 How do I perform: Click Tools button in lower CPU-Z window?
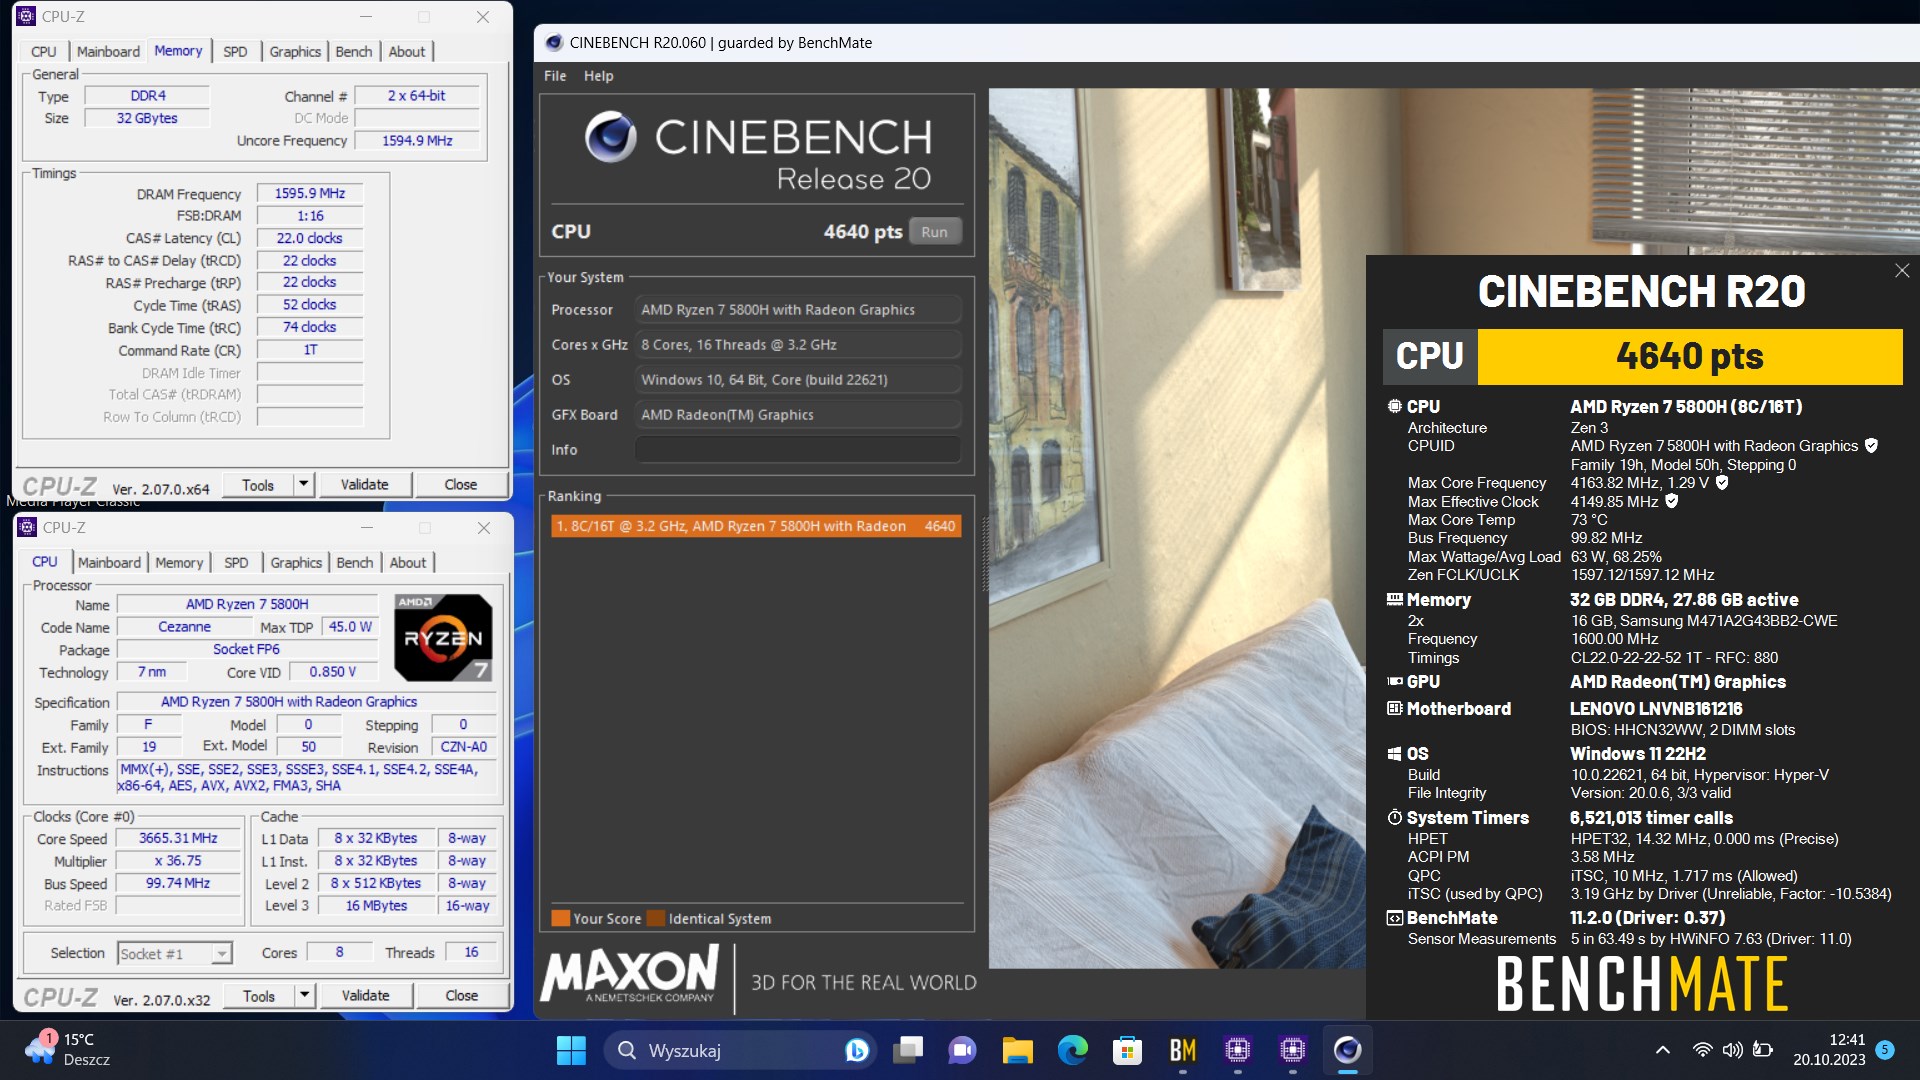point(258,995)
